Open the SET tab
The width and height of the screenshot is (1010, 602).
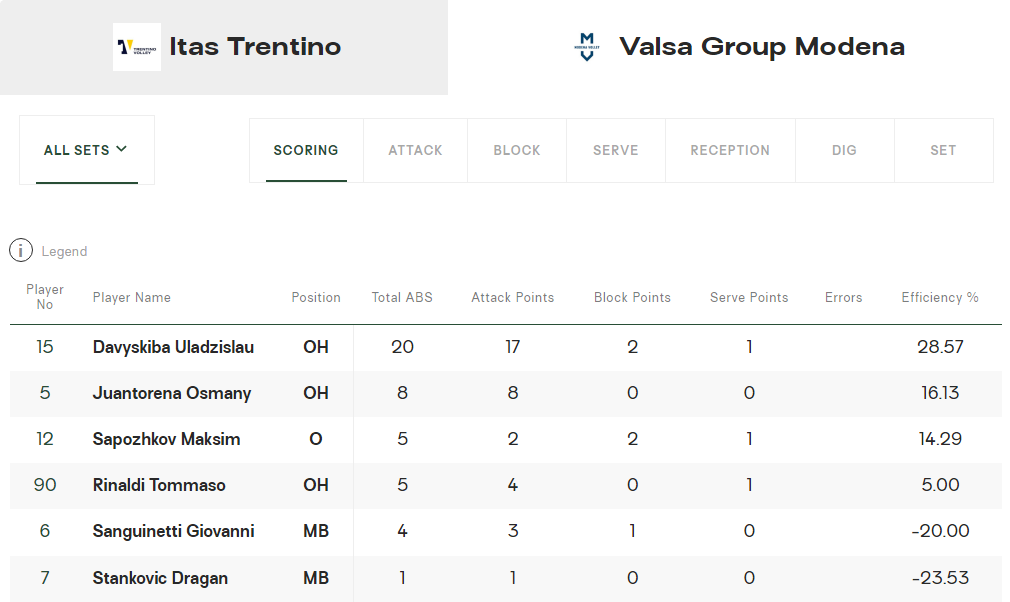pyautogui.click(x=943, y=150)
